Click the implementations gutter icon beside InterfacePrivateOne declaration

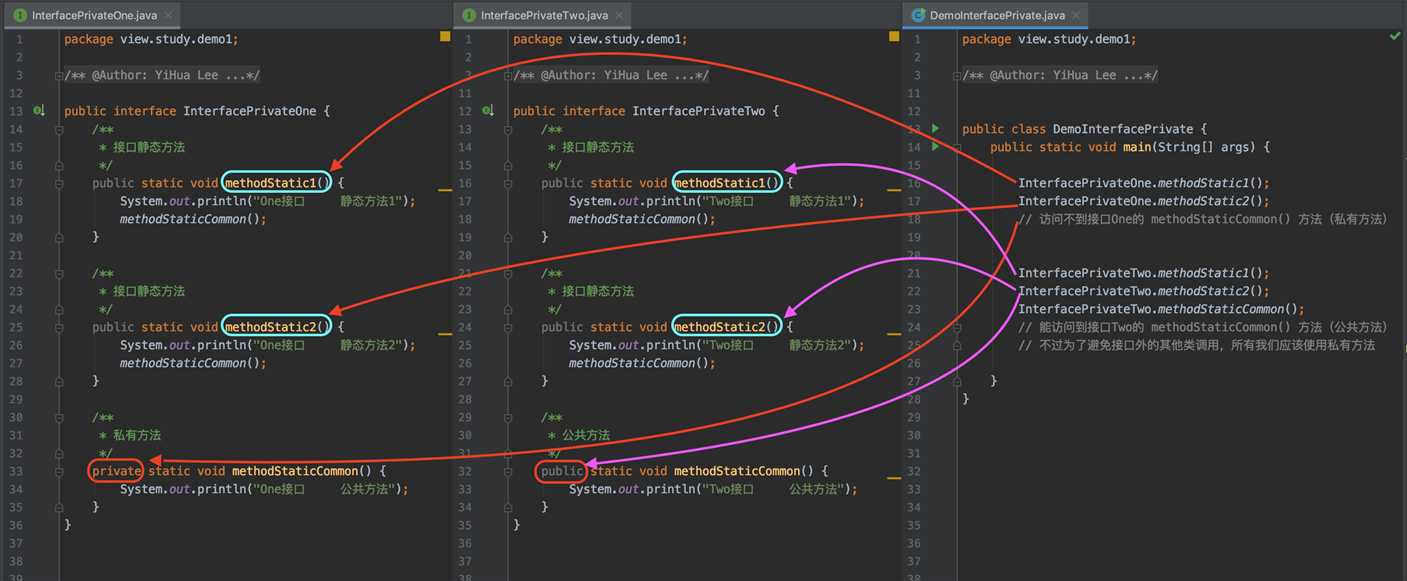(x=39, y=111)
